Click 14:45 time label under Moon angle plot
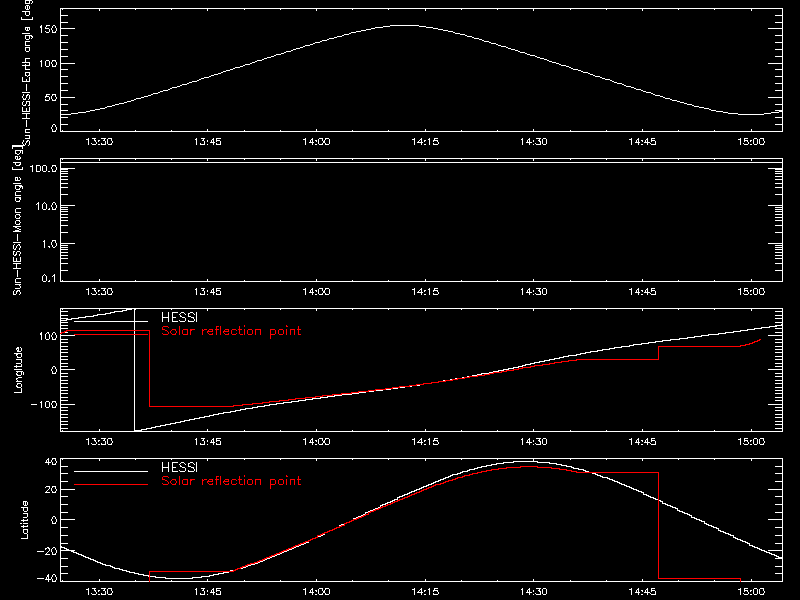The image size is (800, 600). pos(642,292)
